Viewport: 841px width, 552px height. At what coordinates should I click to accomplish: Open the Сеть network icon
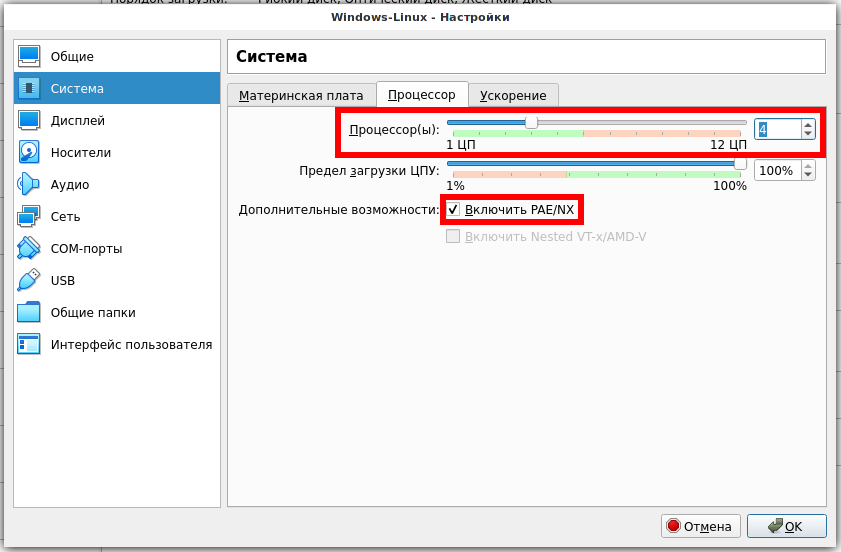(x=29, y=217)
